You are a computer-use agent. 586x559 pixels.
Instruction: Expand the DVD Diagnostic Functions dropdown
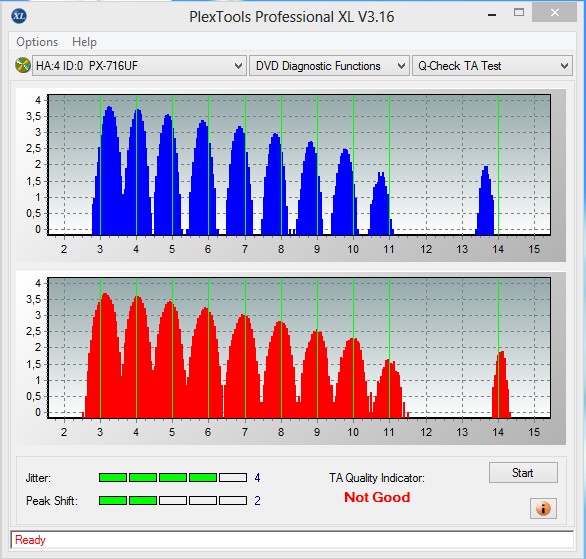click(329, 66)
